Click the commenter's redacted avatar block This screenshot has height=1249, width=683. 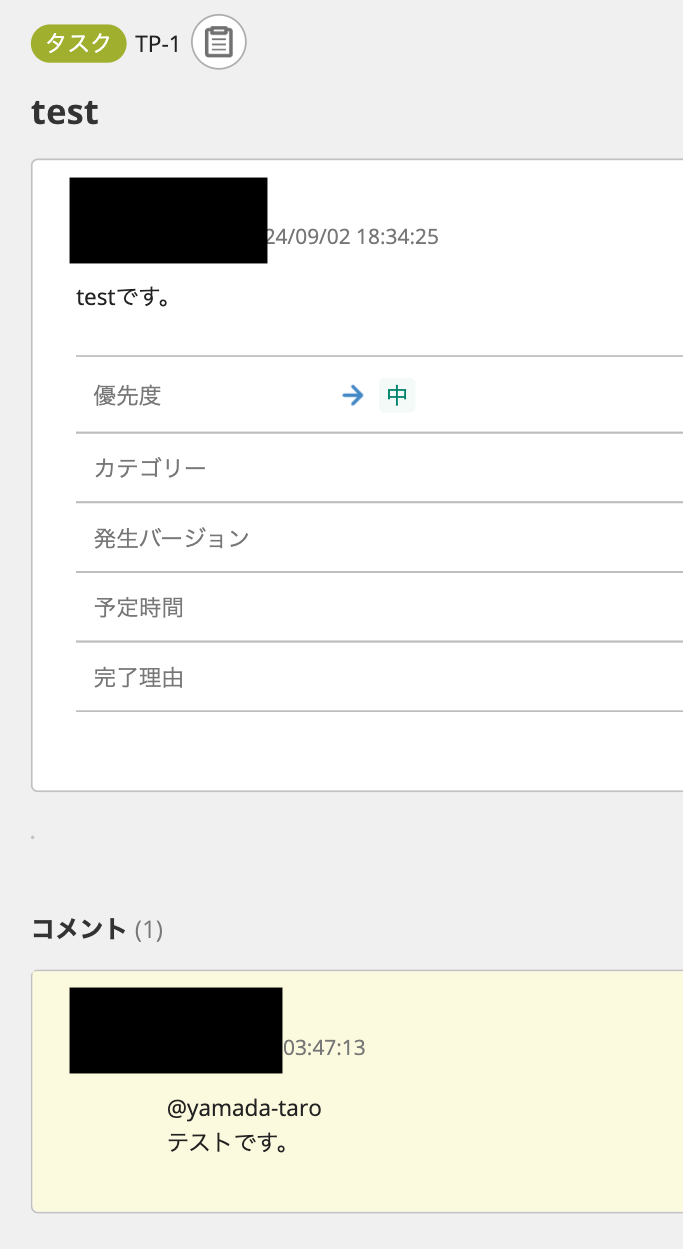tap(175, 1030)
